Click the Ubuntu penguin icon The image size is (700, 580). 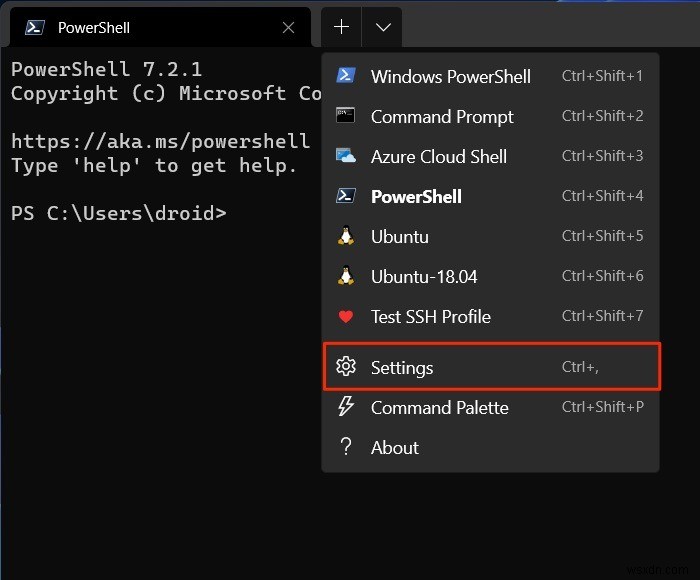[346, 236]
